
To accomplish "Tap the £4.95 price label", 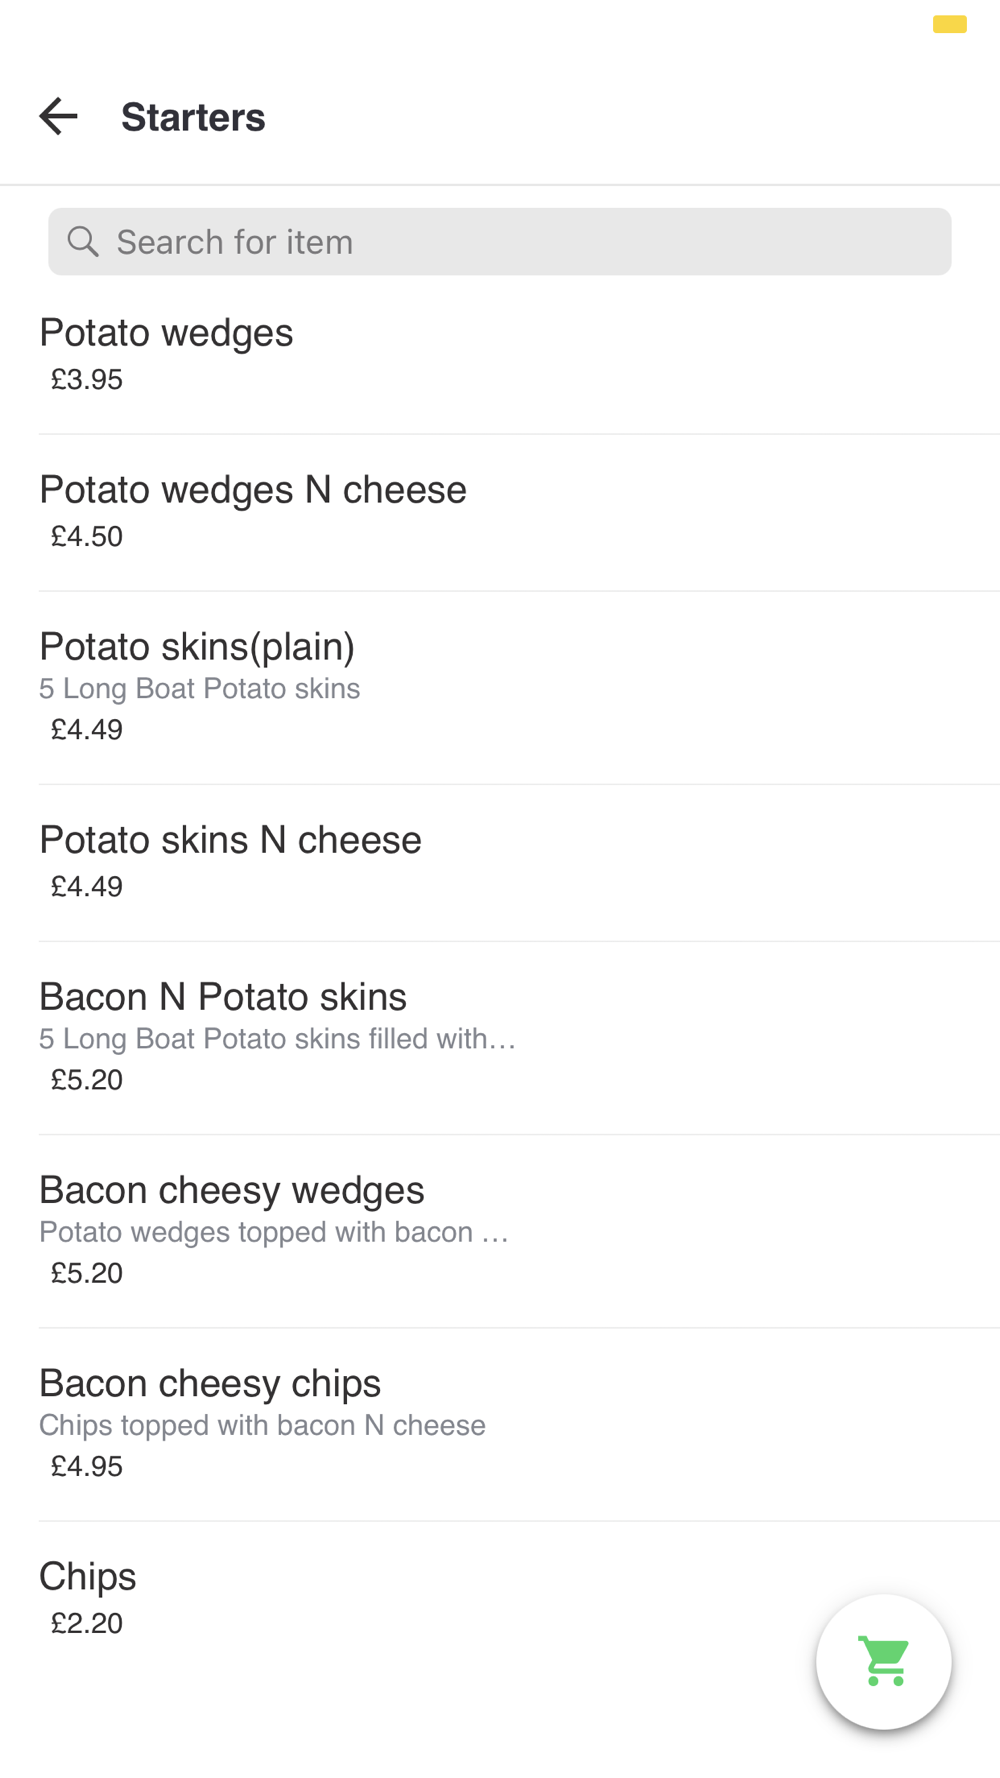I will [x=87, y=1467].
